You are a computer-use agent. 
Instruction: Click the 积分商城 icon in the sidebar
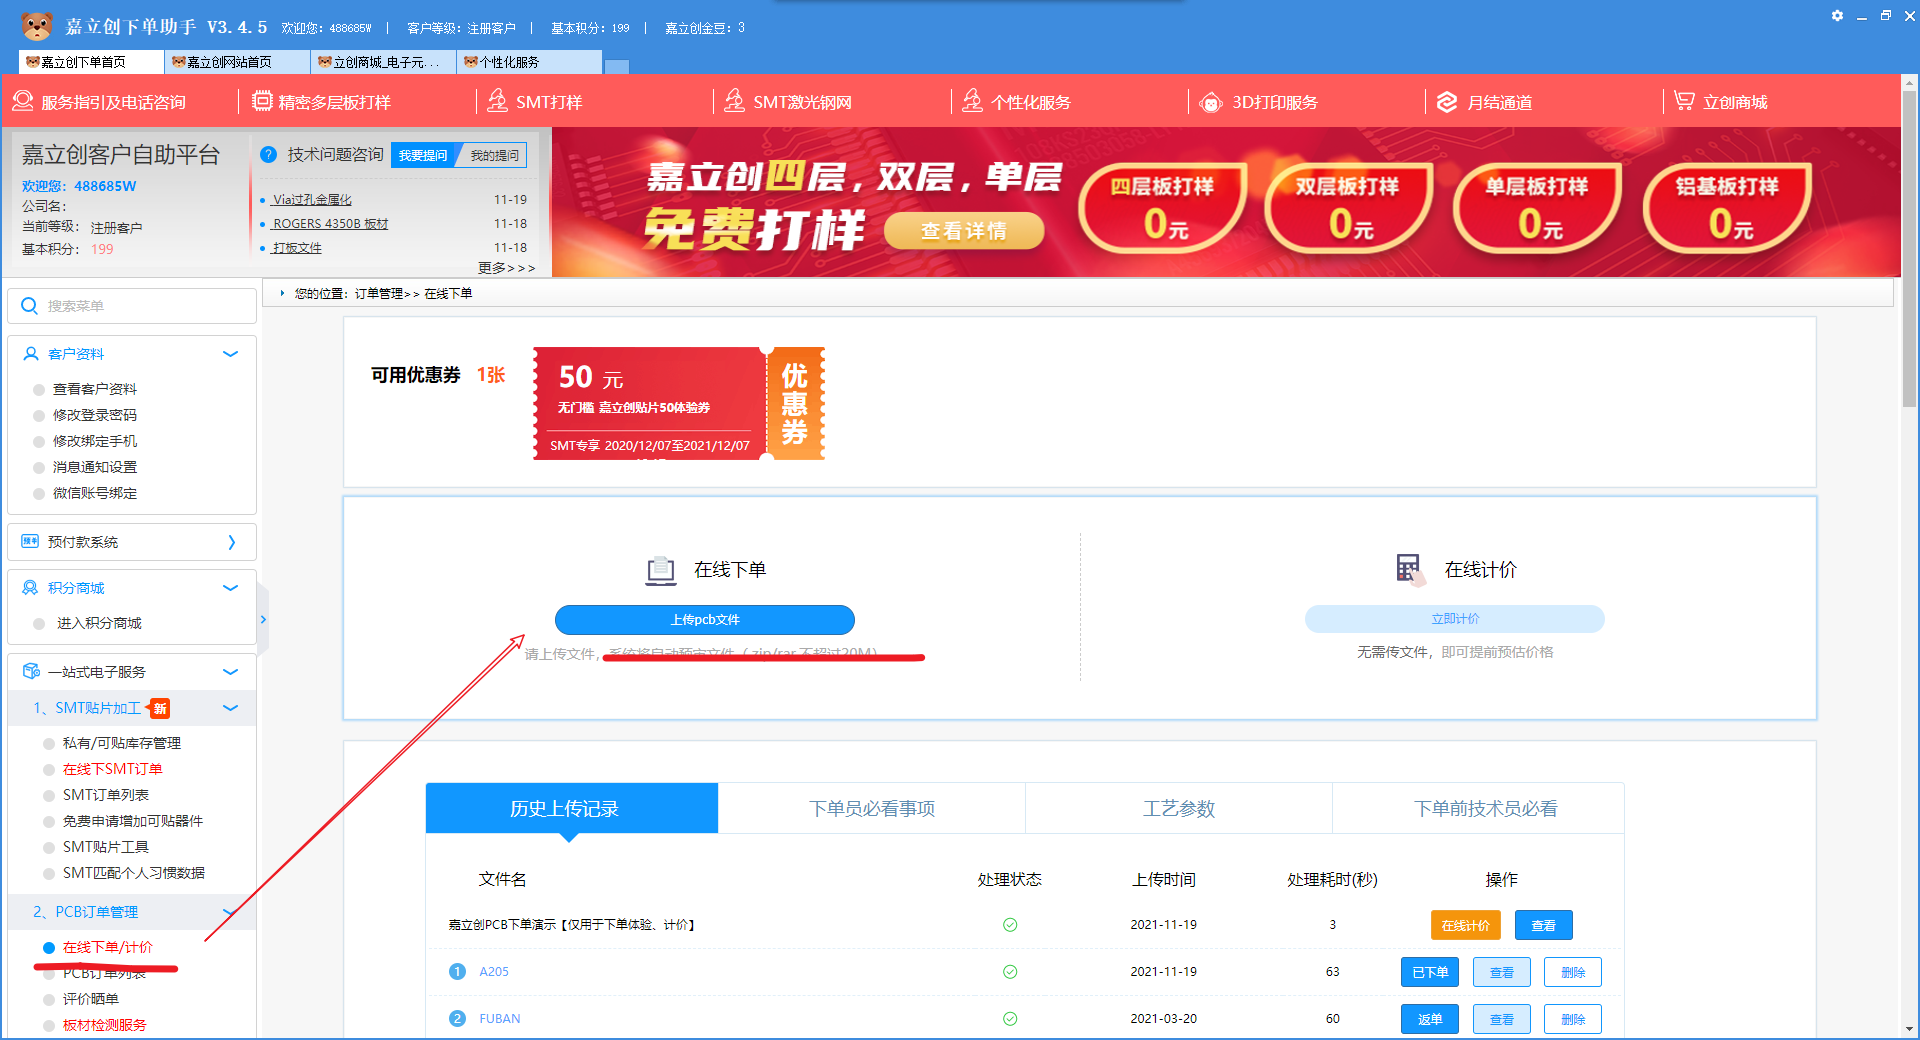pos(30,588)
